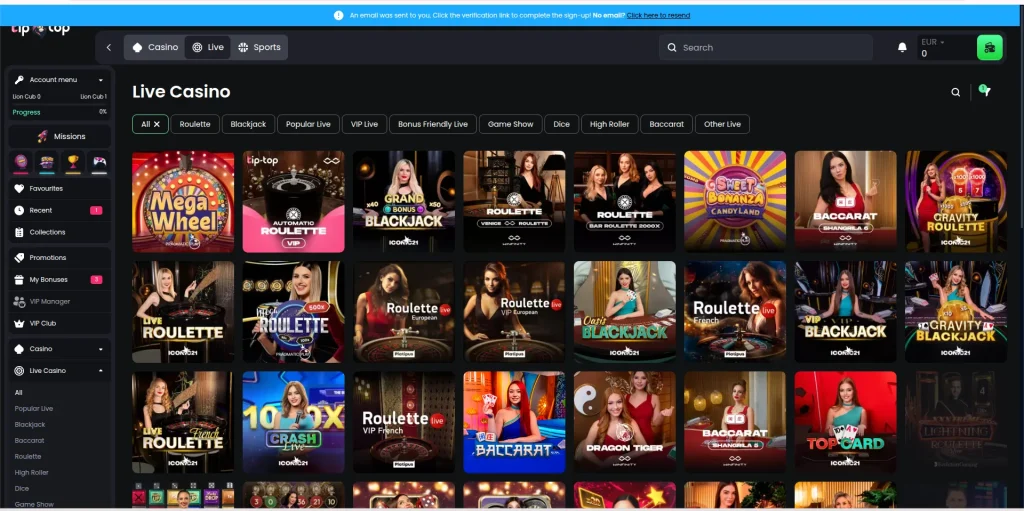1024x511 pixels.
Task: Open green deposit wallet button
Action: (x=989, y=47)
